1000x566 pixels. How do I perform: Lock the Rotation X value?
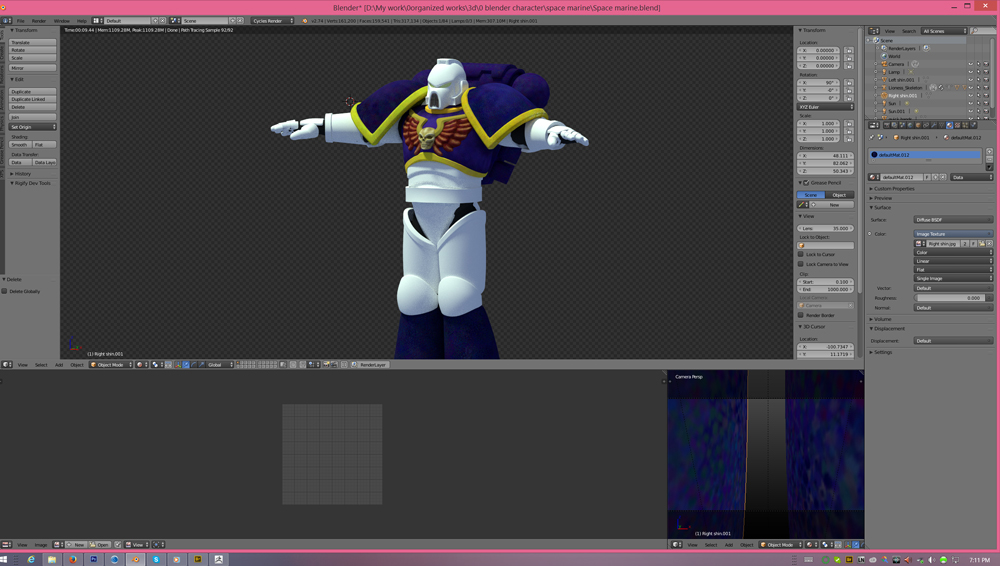849,82
